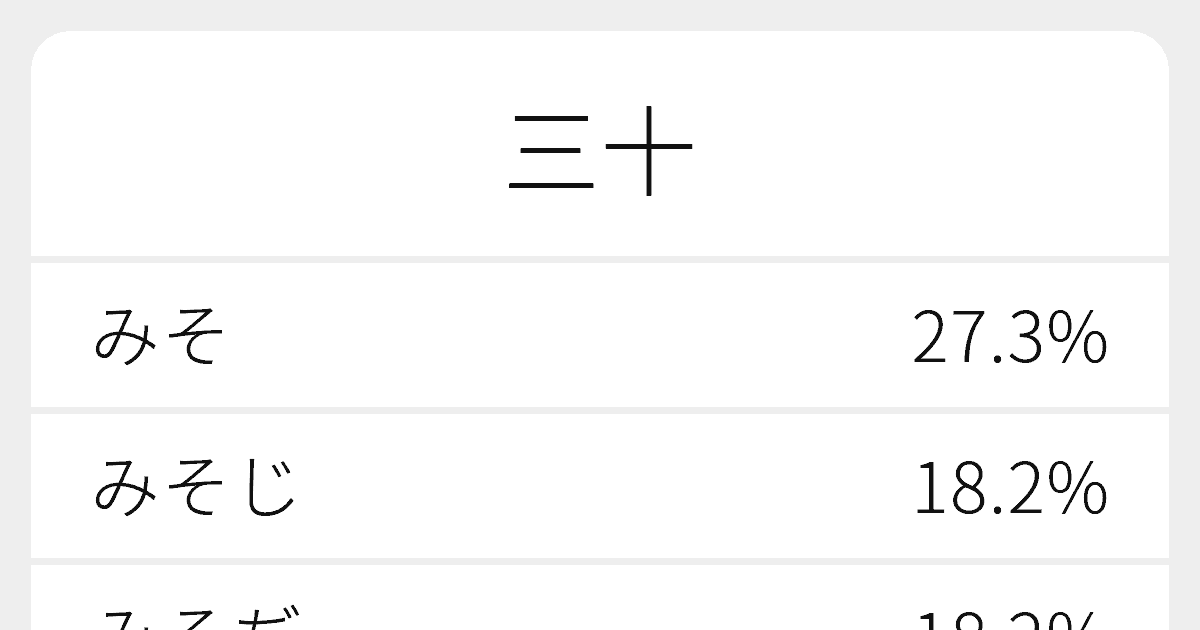
Task: Select the みそじ reading label
Action: 196,488
